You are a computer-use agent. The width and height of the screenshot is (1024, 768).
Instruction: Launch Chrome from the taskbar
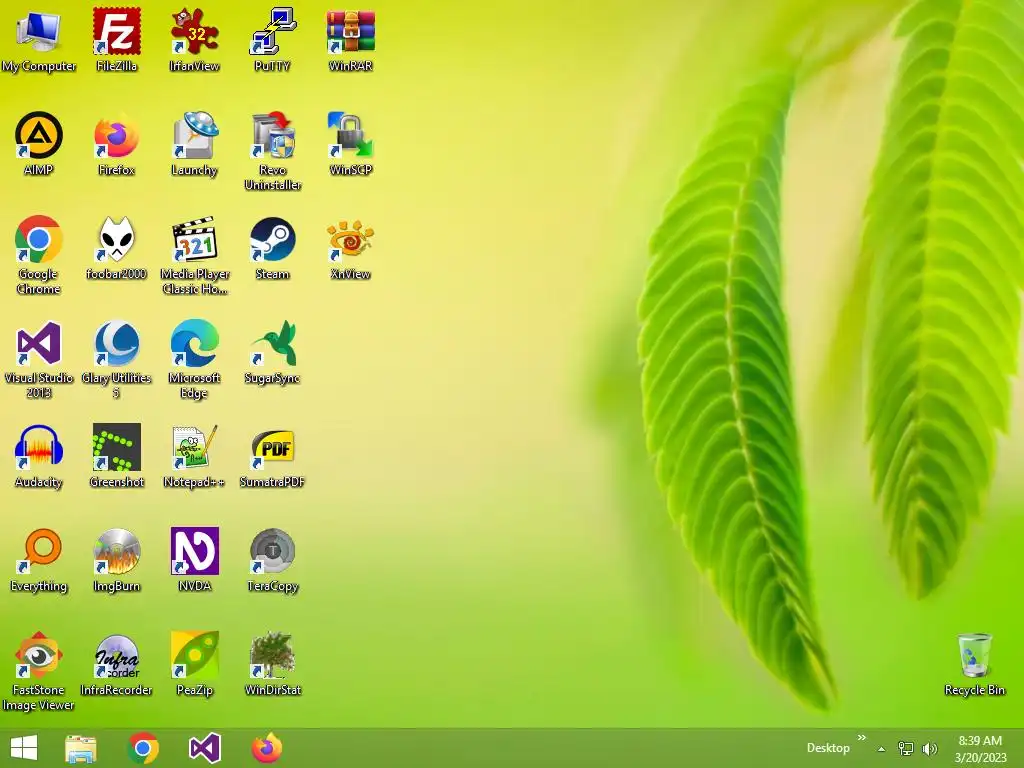(x=143, y=748)
